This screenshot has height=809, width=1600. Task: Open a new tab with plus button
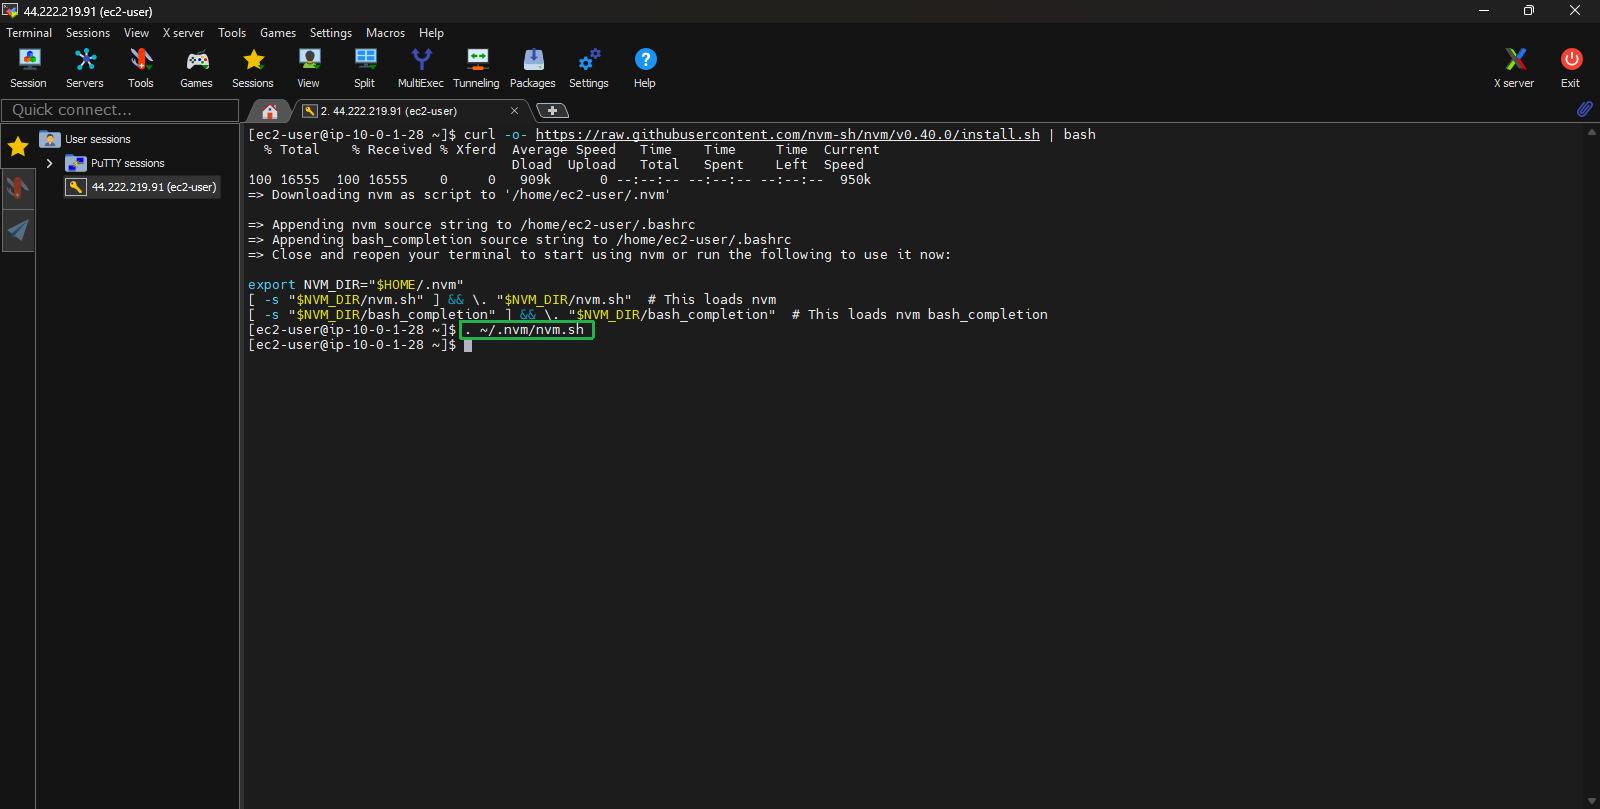click(552, 111)
